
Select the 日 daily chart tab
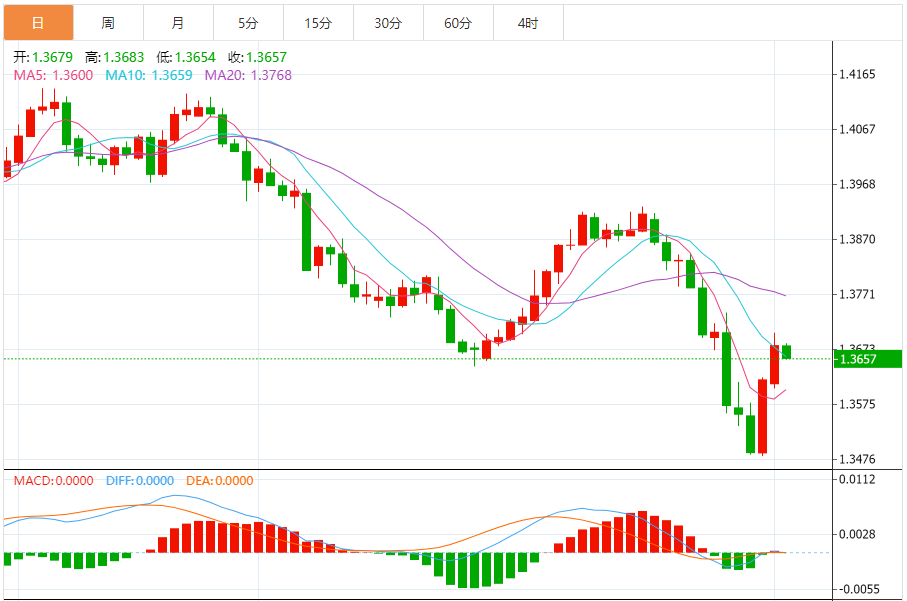[x=37, y=23]
